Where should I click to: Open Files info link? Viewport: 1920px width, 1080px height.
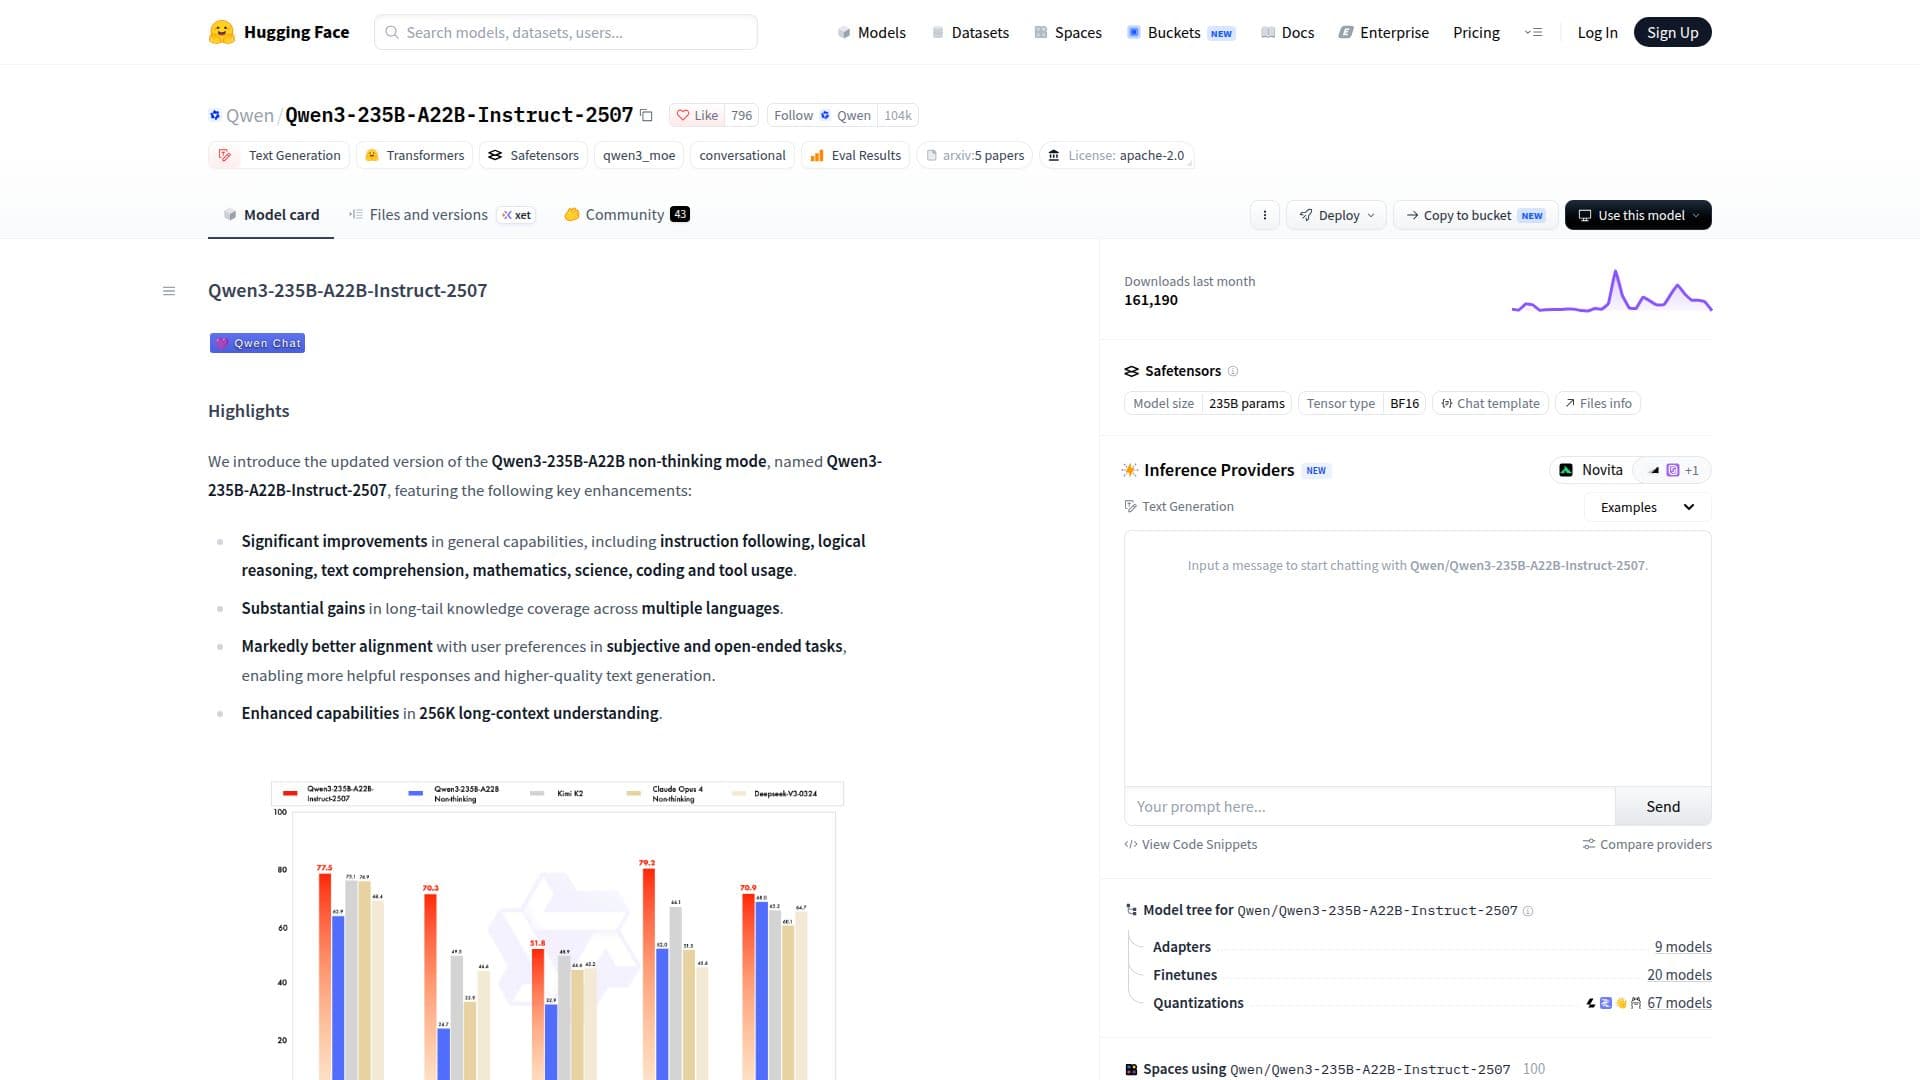coord(1598,403)
